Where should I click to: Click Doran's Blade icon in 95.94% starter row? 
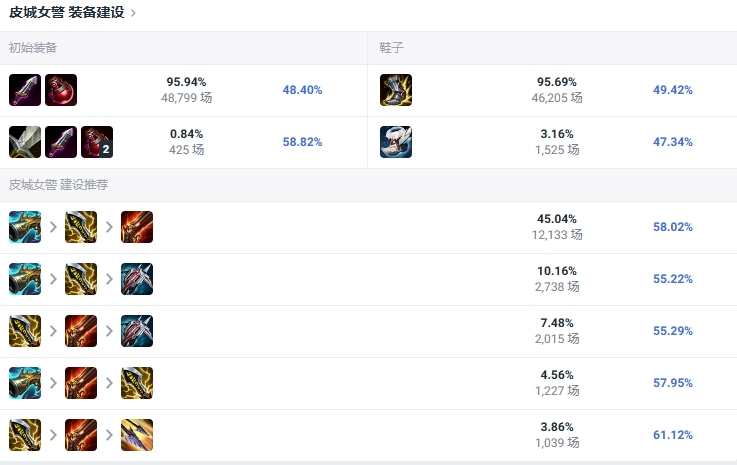click(25, 90)
